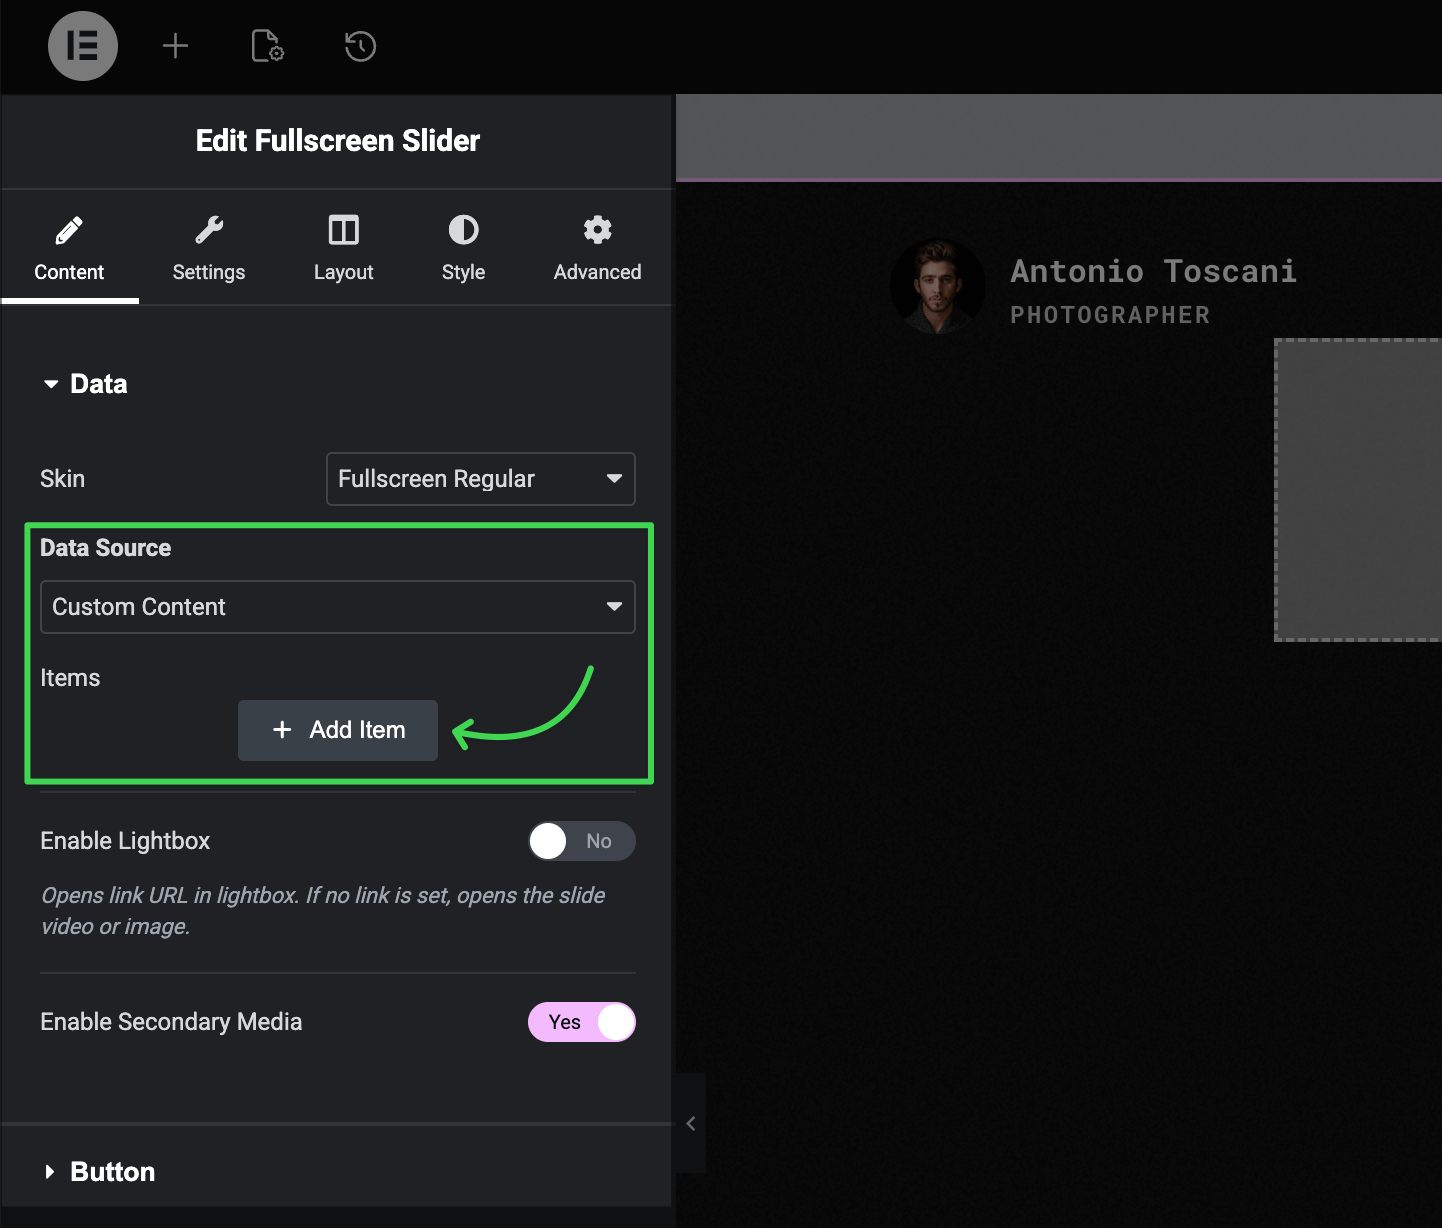Click the Elementor logo menu icon
Screen dimensions: 1442x1228
click(x=83, y=46)
